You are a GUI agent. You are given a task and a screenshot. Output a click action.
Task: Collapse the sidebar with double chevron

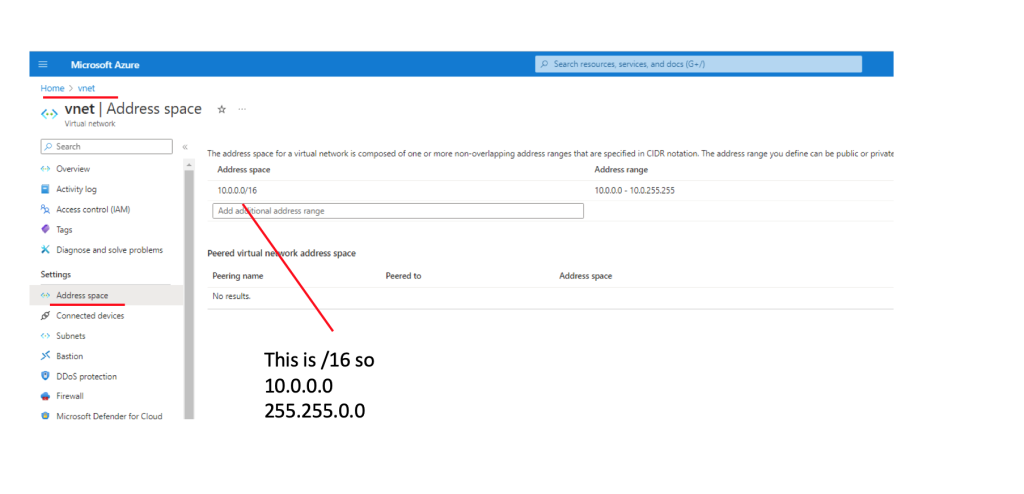[185, 147]
